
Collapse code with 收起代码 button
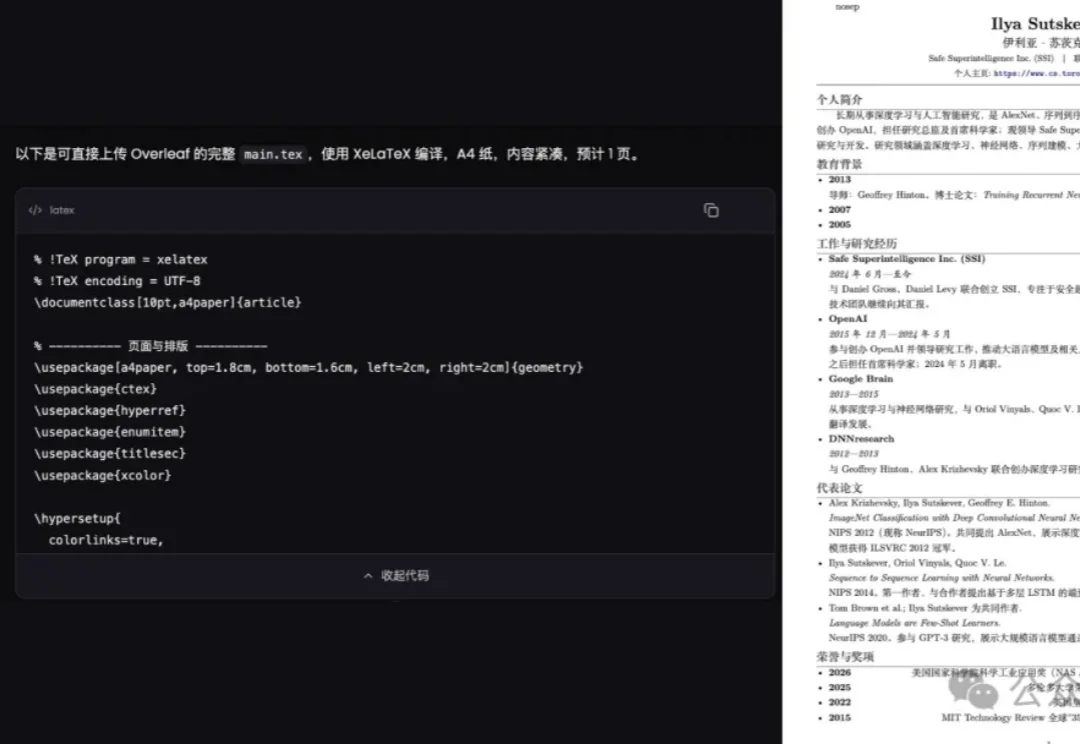[395, 575]
